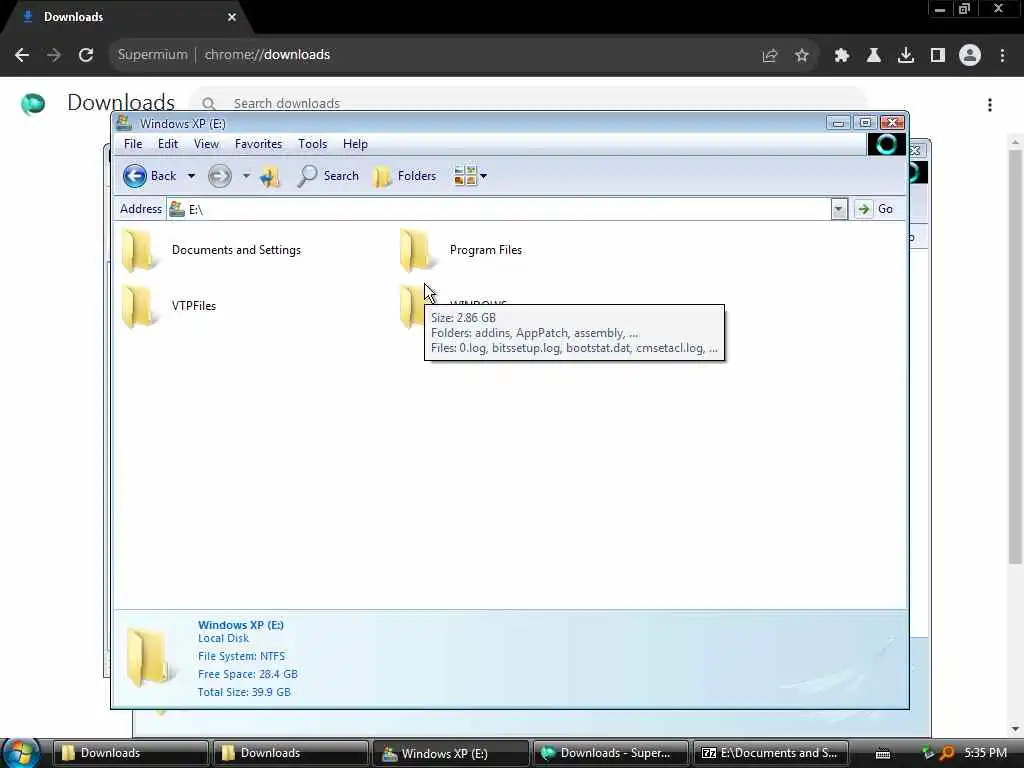Viewport: 1024px width, 768px height.
Task: Open the Tools menu
Action: point(312,144)
